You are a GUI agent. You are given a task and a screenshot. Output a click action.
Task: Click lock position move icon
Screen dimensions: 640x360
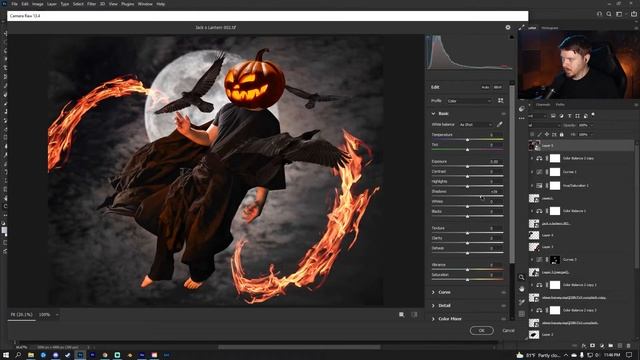[547, 134]
